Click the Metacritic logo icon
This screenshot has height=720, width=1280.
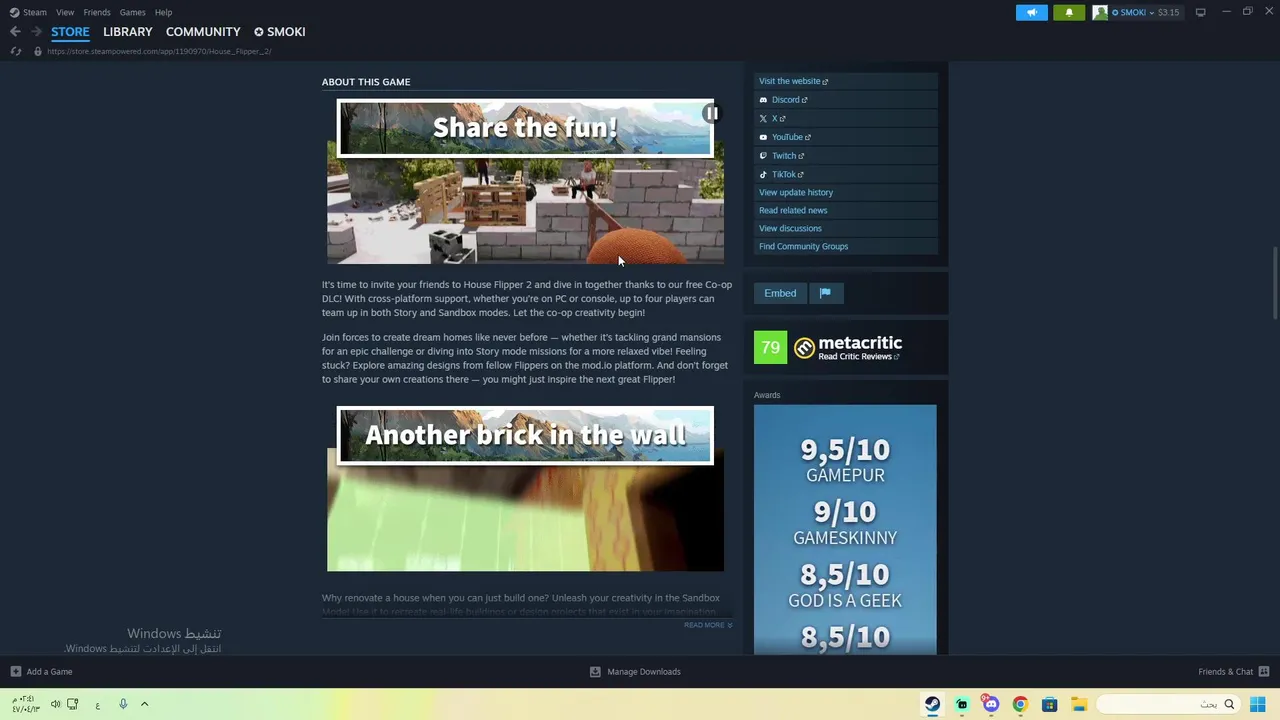[x=804, y=348]
